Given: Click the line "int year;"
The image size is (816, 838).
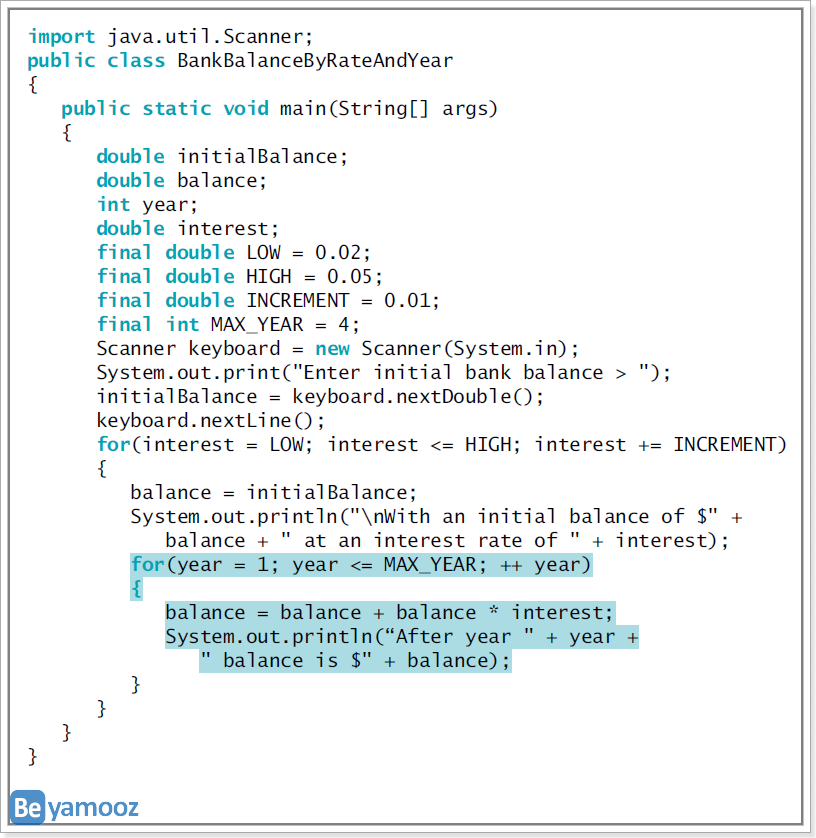Looking at the screenshot, I should [147, 205].
